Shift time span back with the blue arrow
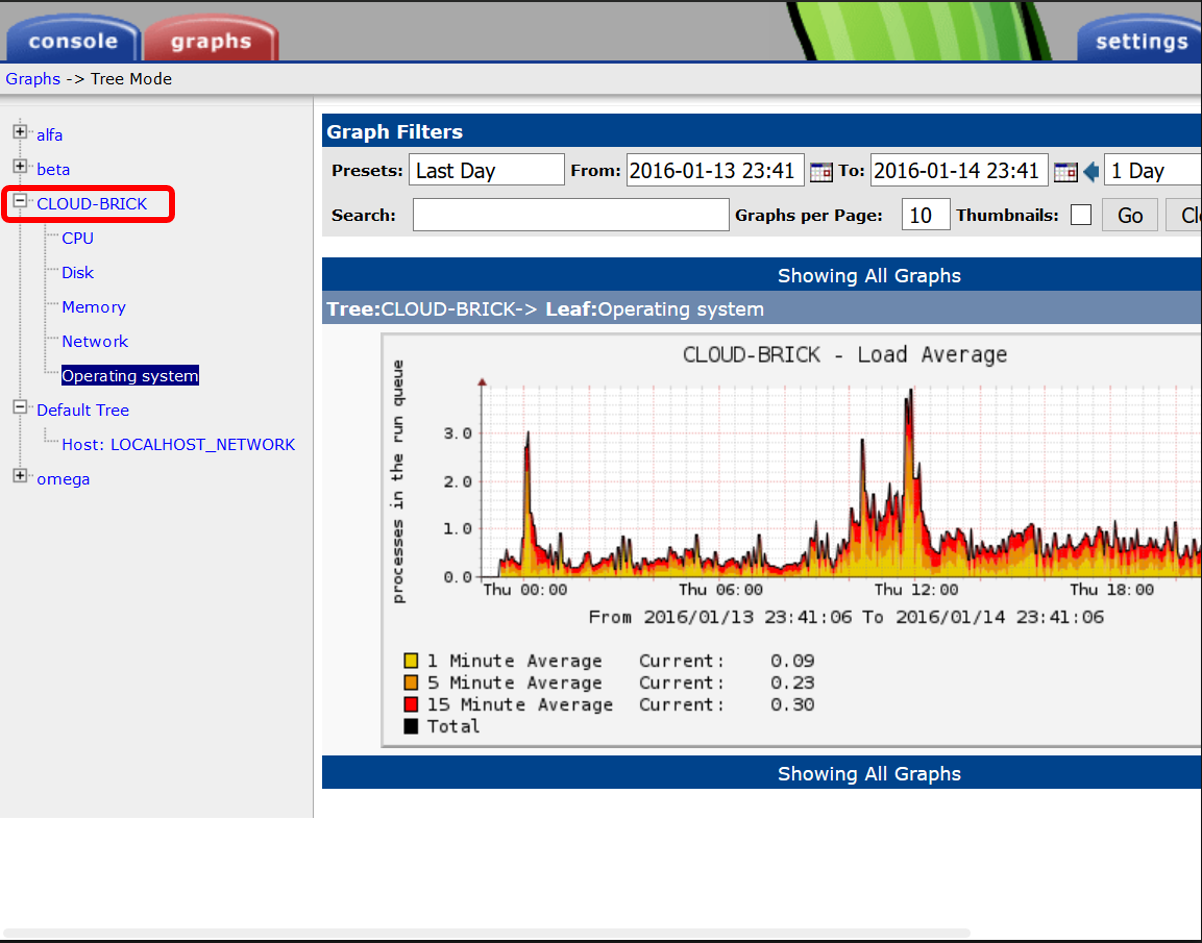 1091,171
